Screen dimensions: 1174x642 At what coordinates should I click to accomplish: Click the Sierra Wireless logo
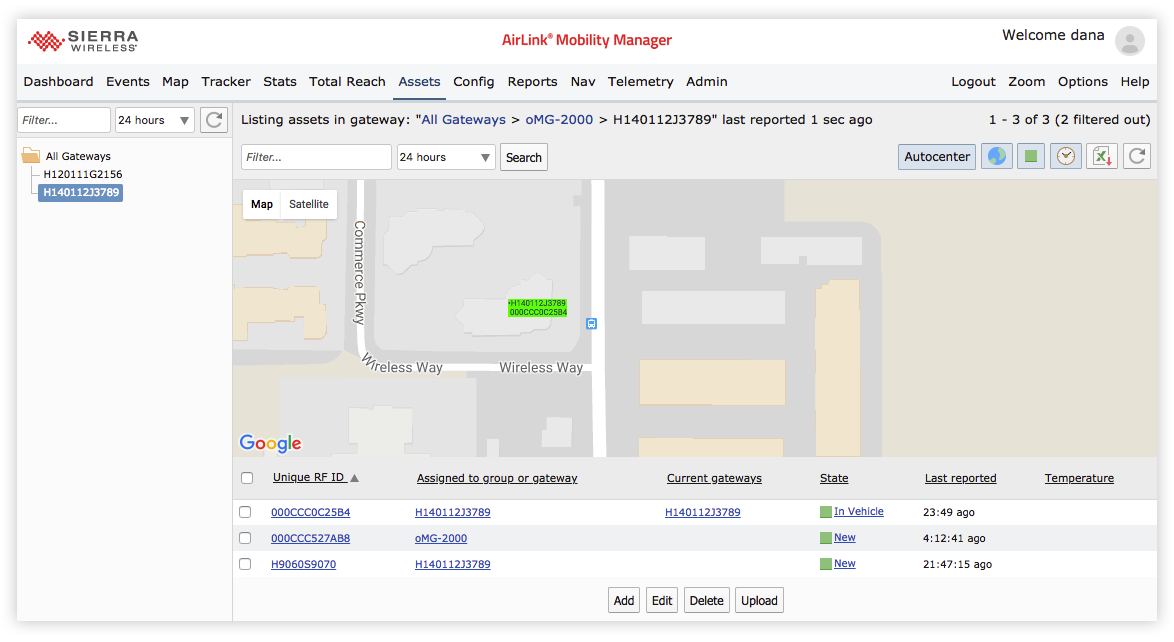(x=83, y=41)
